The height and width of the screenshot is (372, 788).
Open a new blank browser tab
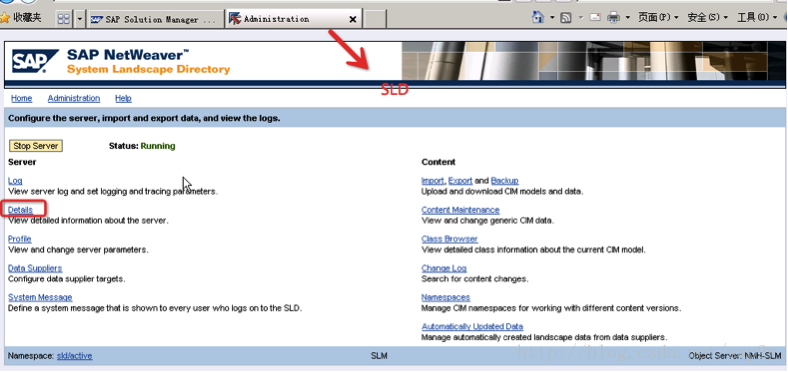374,19
